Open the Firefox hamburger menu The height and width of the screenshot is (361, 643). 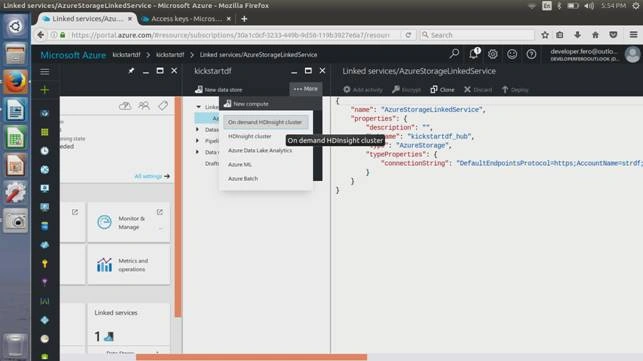633,35
